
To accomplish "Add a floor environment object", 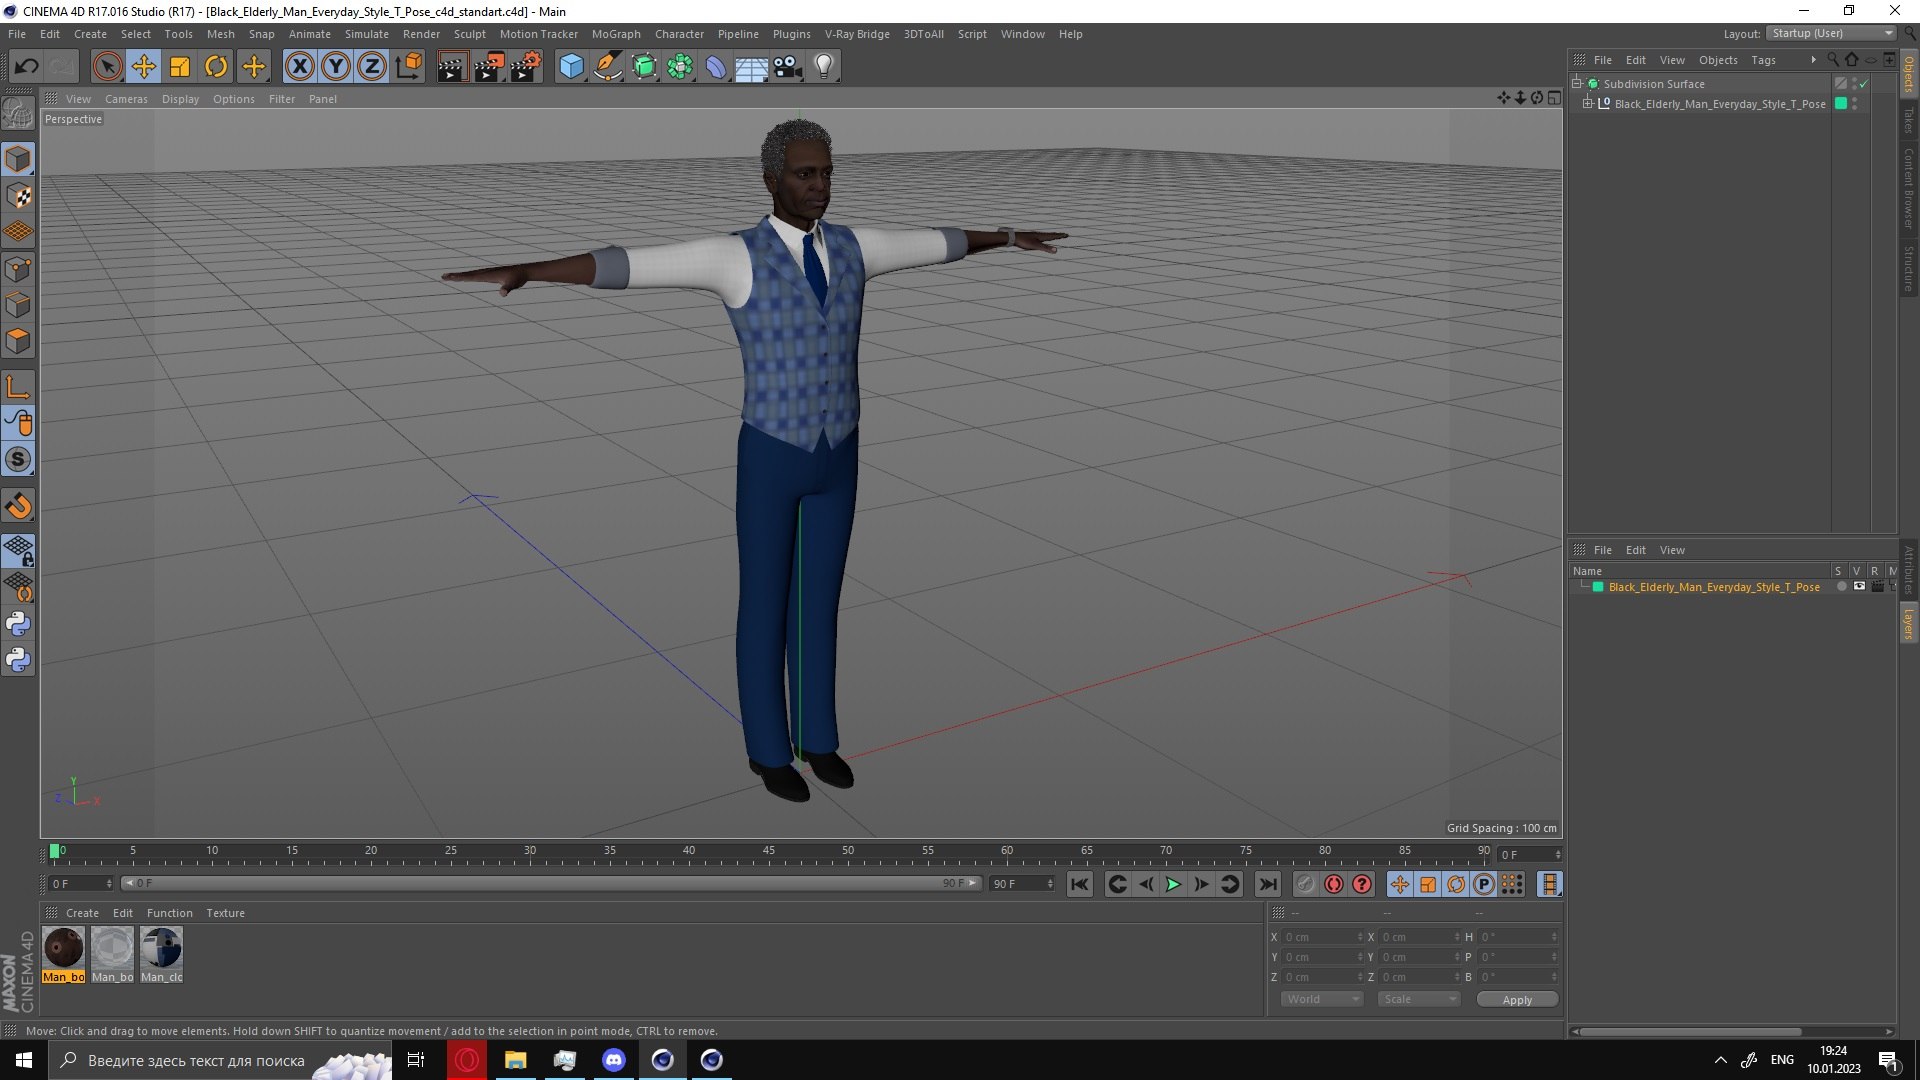I will [x=752, y=67].
